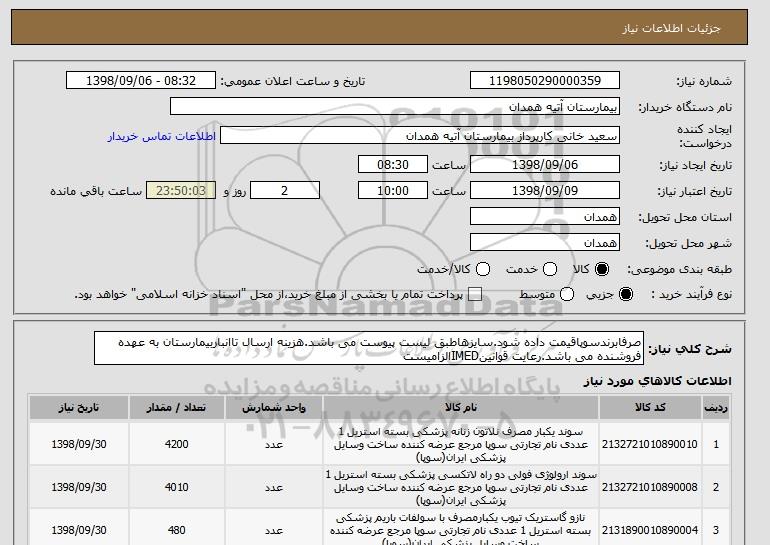Click quantity cell 4200
Screen dimensions: 770x545
176,444
